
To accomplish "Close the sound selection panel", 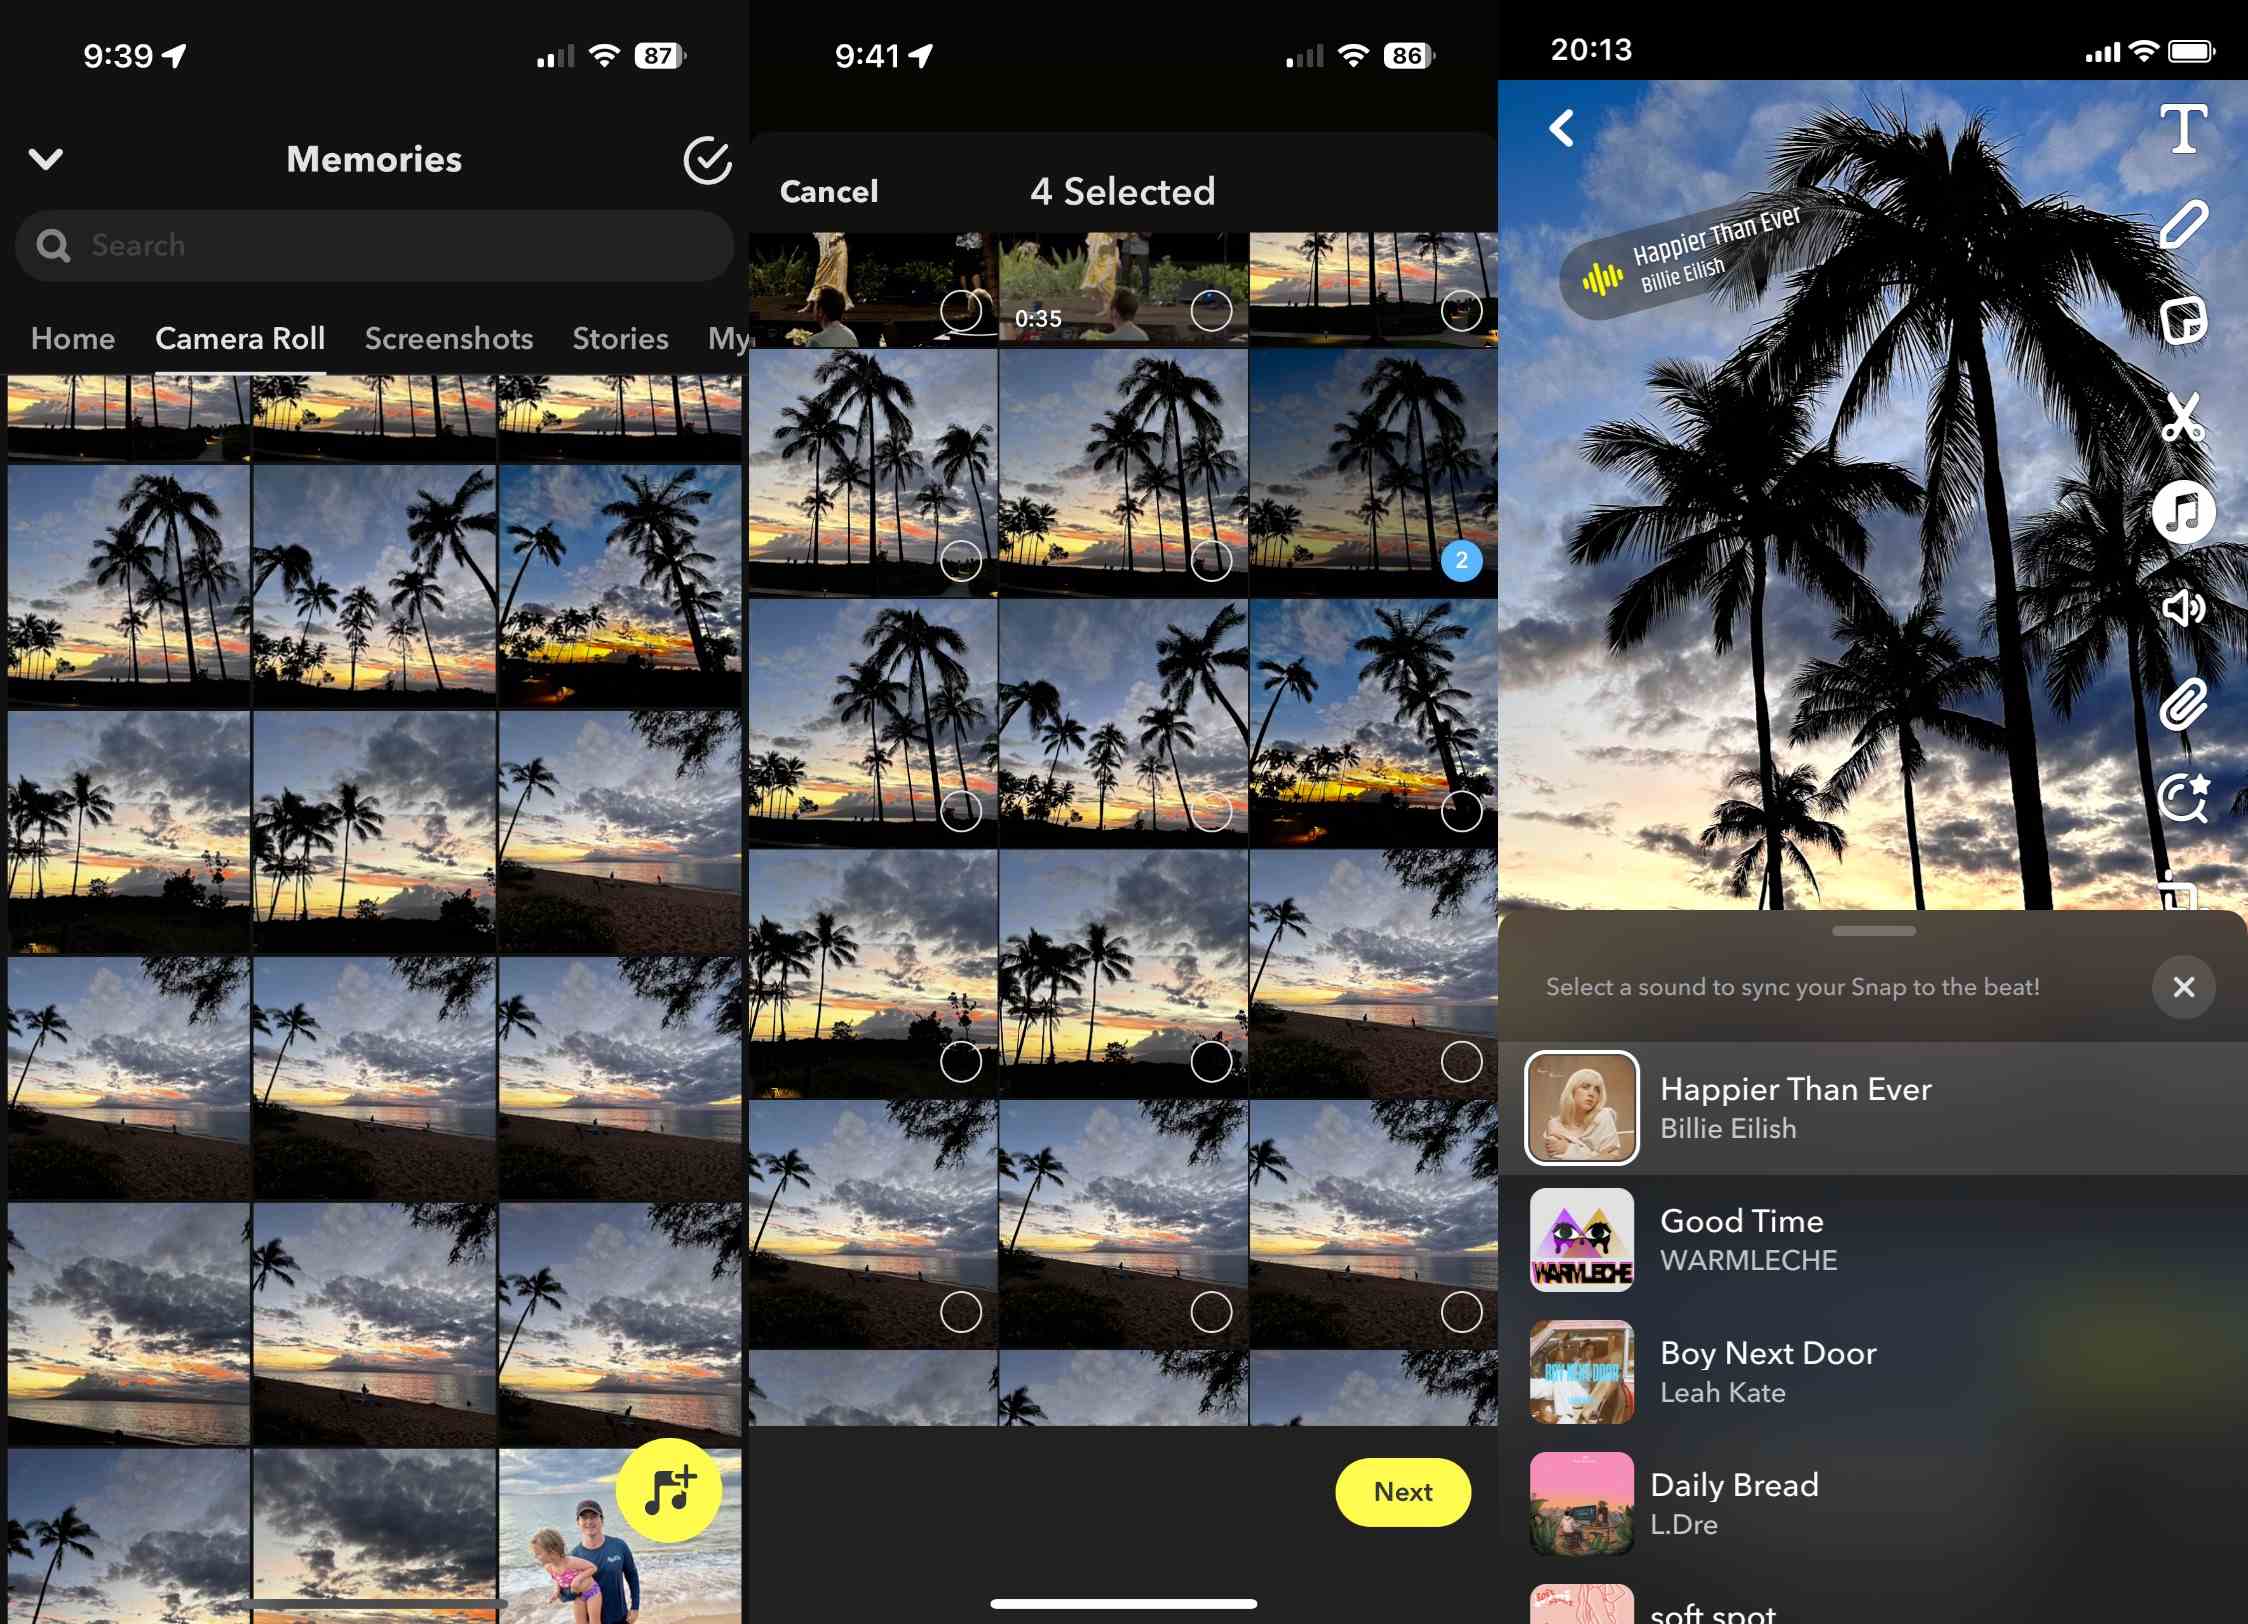I will [x=2183, y=985].
